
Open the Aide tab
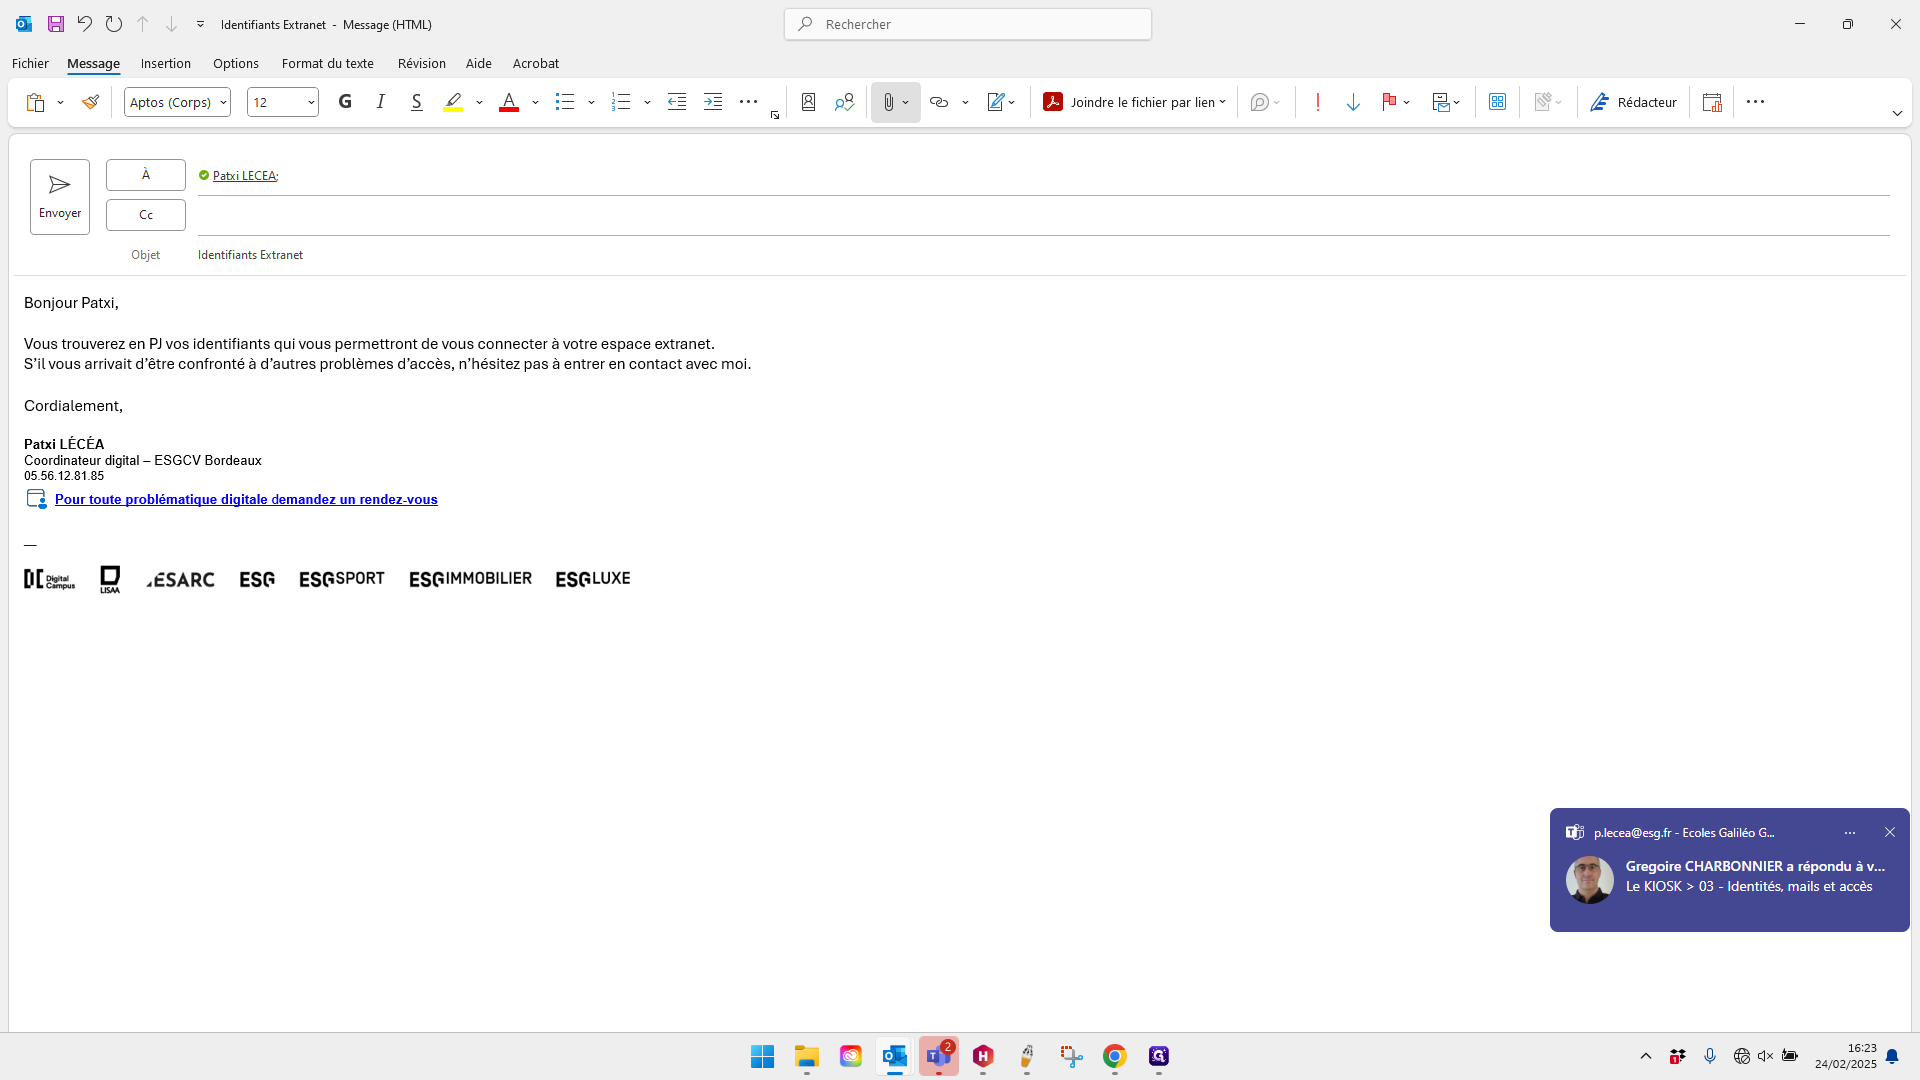(479, 63)
